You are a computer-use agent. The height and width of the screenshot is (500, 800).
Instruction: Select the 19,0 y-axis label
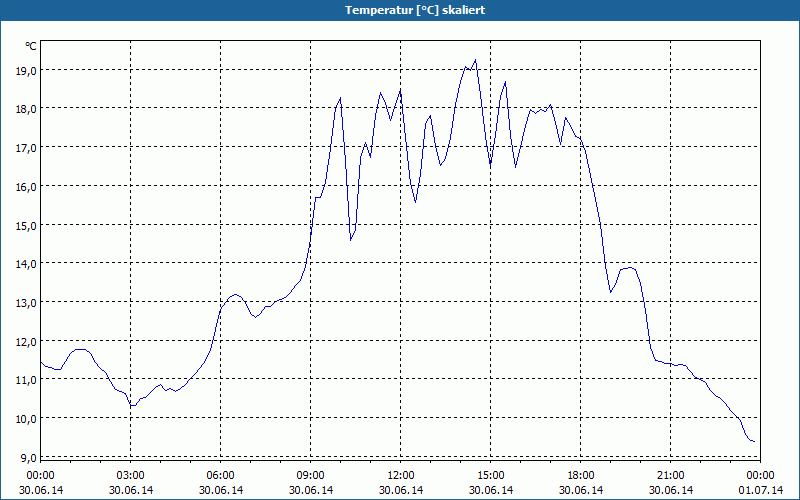click(x=26, y=70)
